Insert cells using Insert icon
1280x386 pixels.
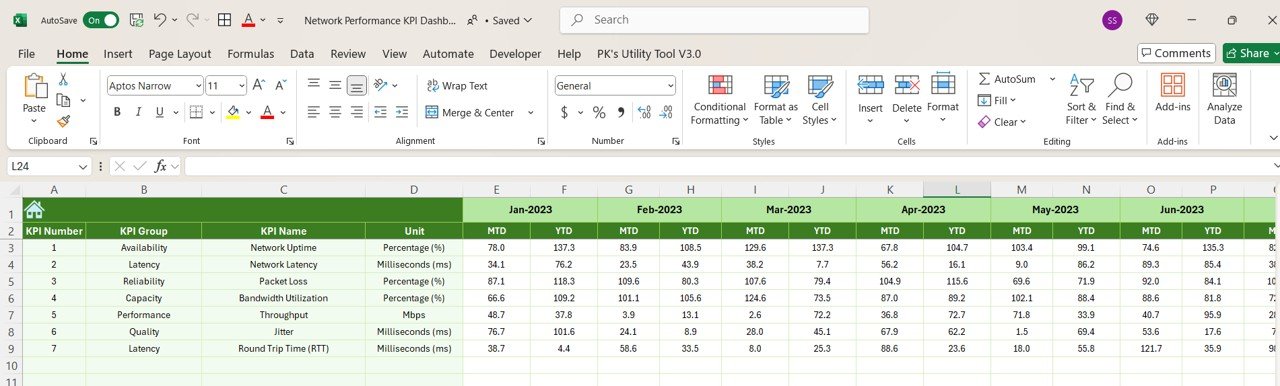point(870,85)
